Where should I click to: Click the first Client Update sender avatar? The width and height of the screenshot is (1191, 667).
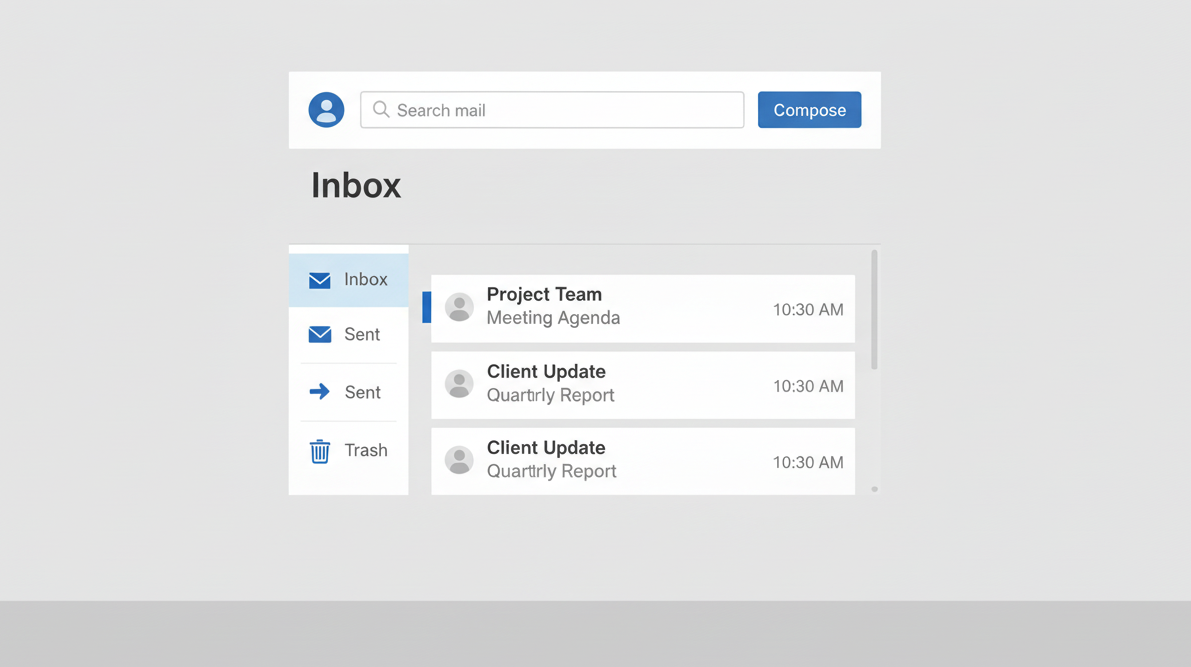point(459,384)
